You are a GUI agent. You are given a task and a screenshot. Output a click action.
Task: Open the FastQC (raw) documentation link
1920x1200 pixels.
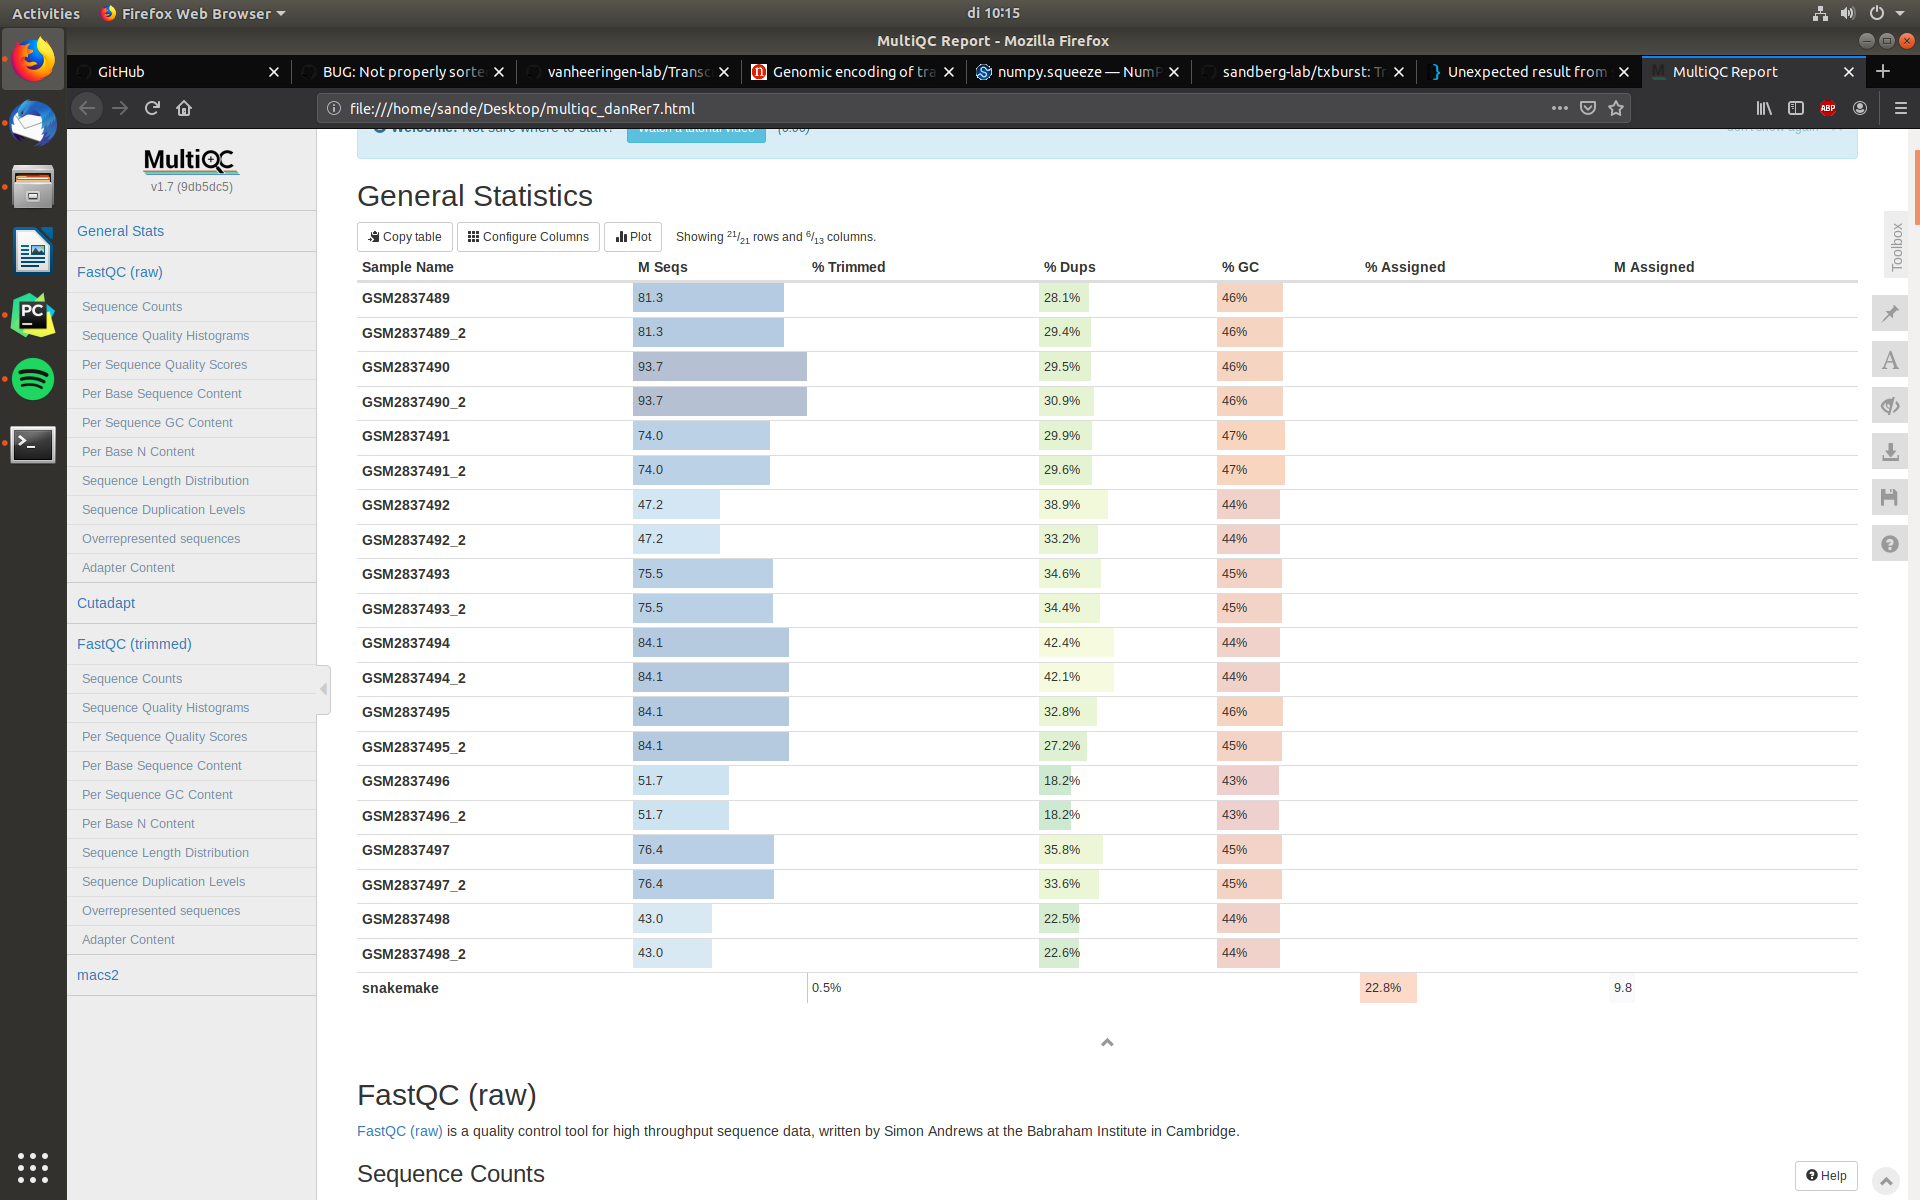tap(399, 1131)
